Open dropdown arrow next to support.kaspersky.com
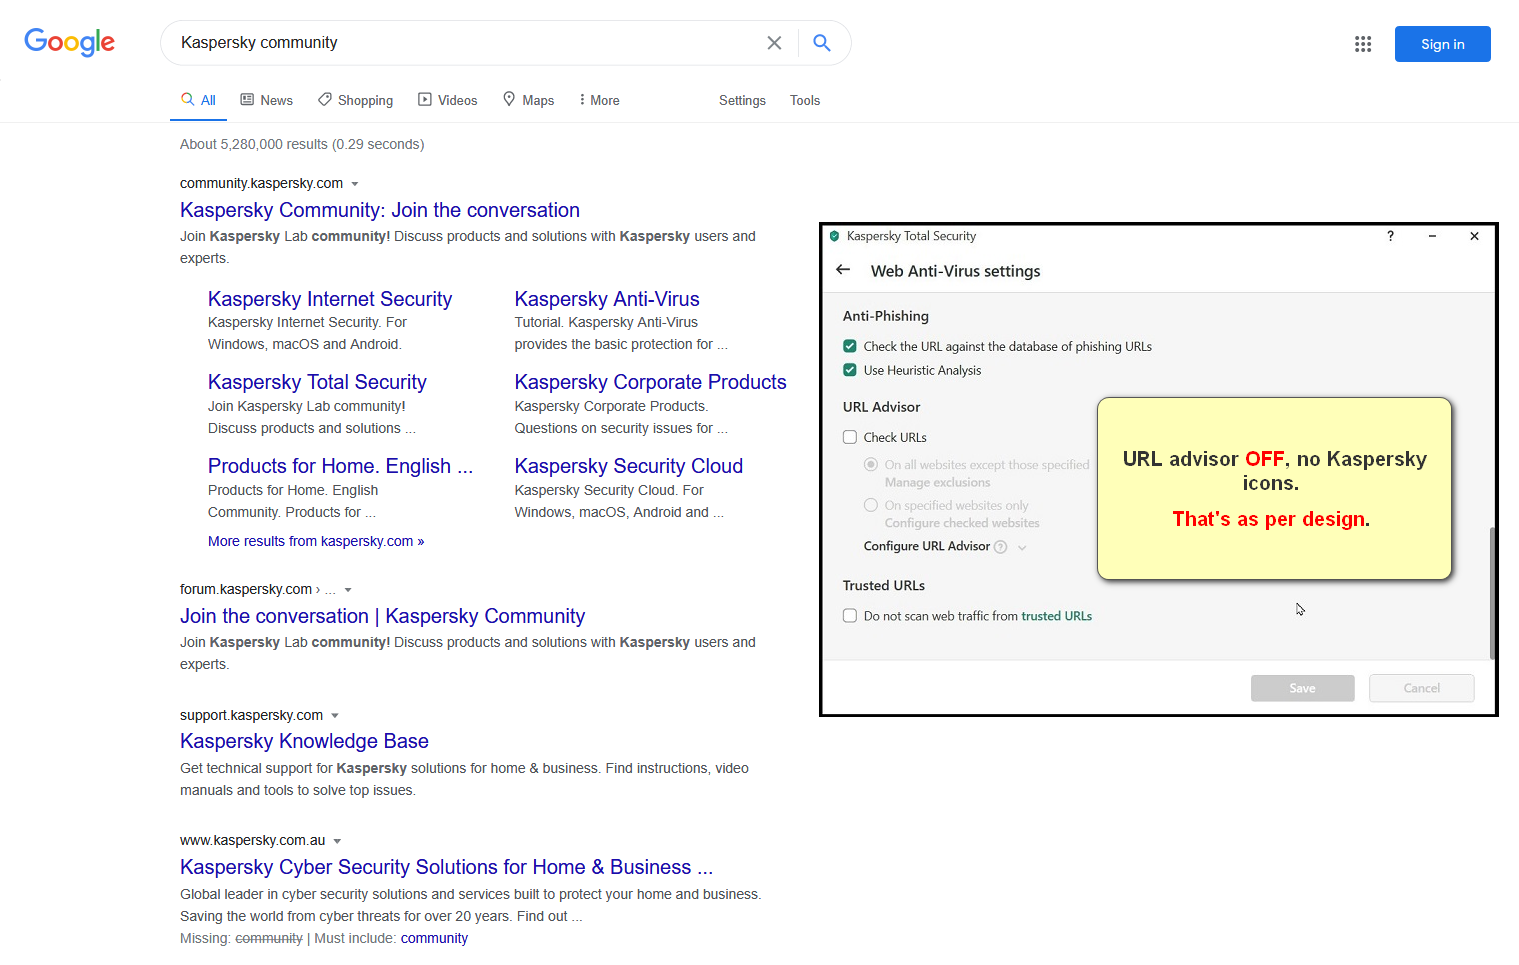The width and height of the screenshot is (1519, 965). pos(335,716)
